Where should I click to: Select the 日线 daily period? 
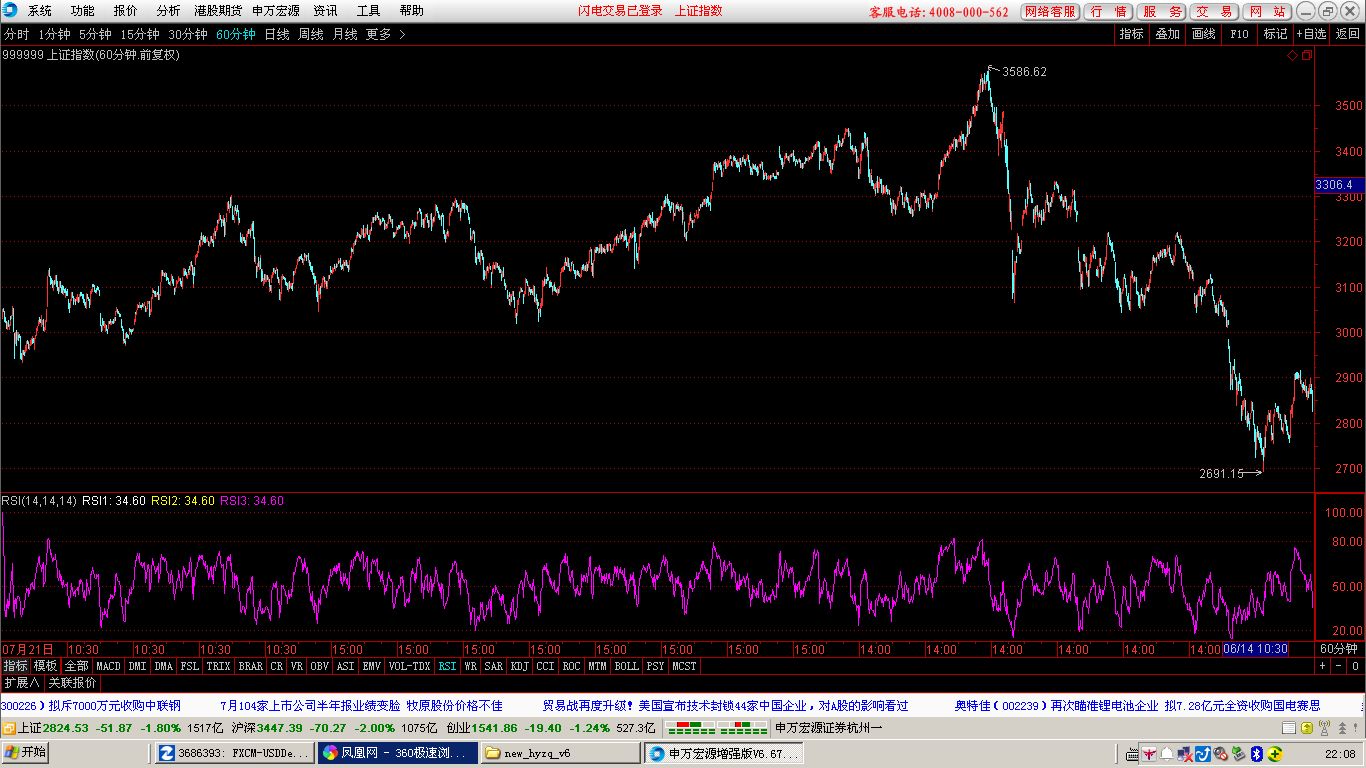(277, 34)
